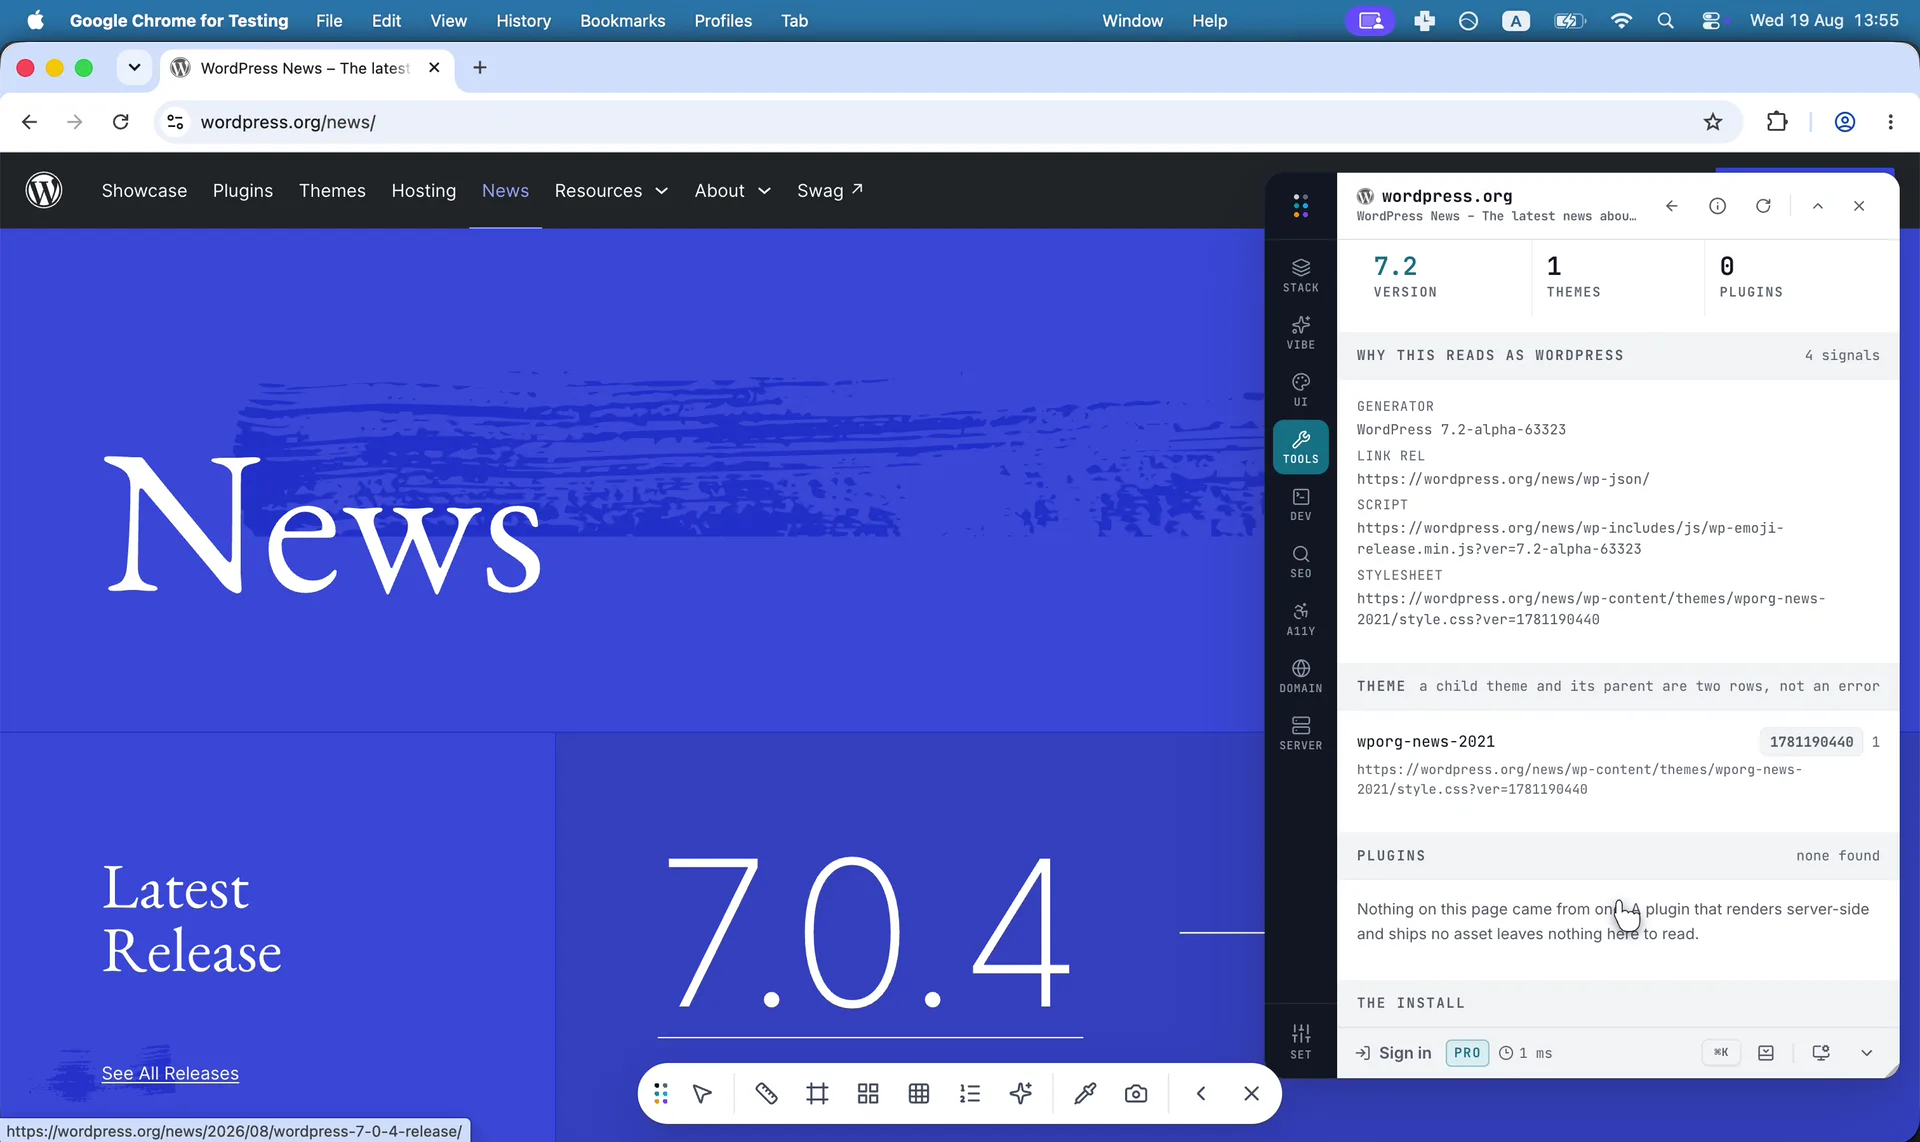This screenshot has height=1142, width=1920.
Task: Collapse the panel with up chevron
Action: pos(1818,206)
